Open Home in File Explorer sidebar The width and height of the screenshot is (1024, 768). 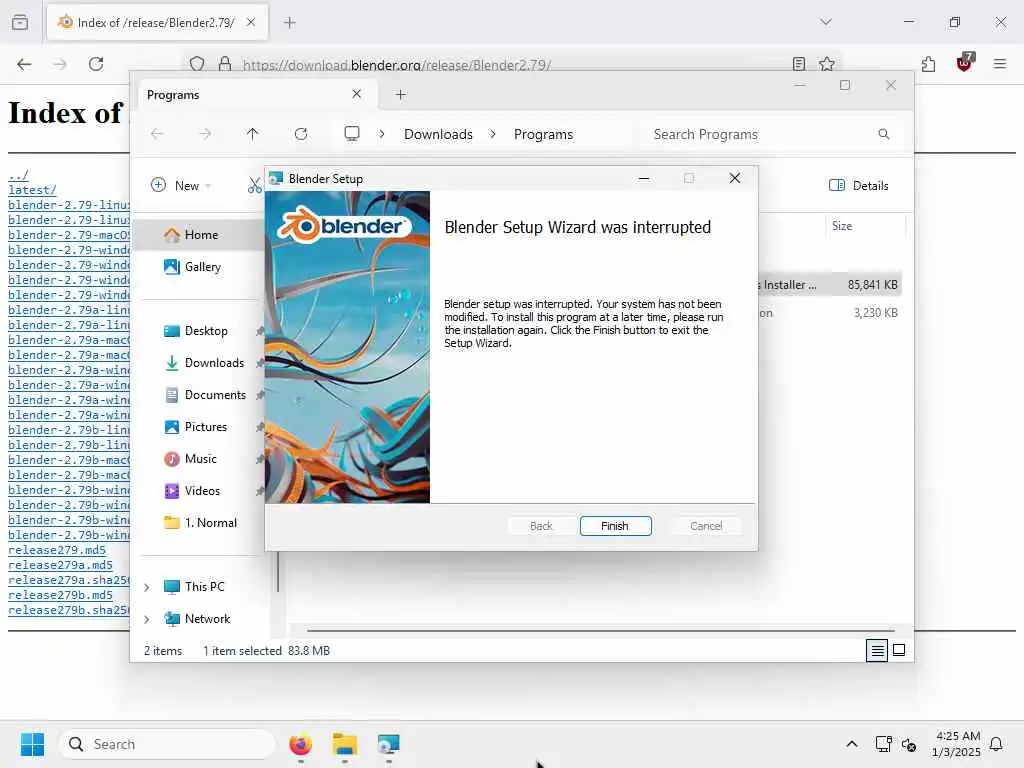(200, 234)
